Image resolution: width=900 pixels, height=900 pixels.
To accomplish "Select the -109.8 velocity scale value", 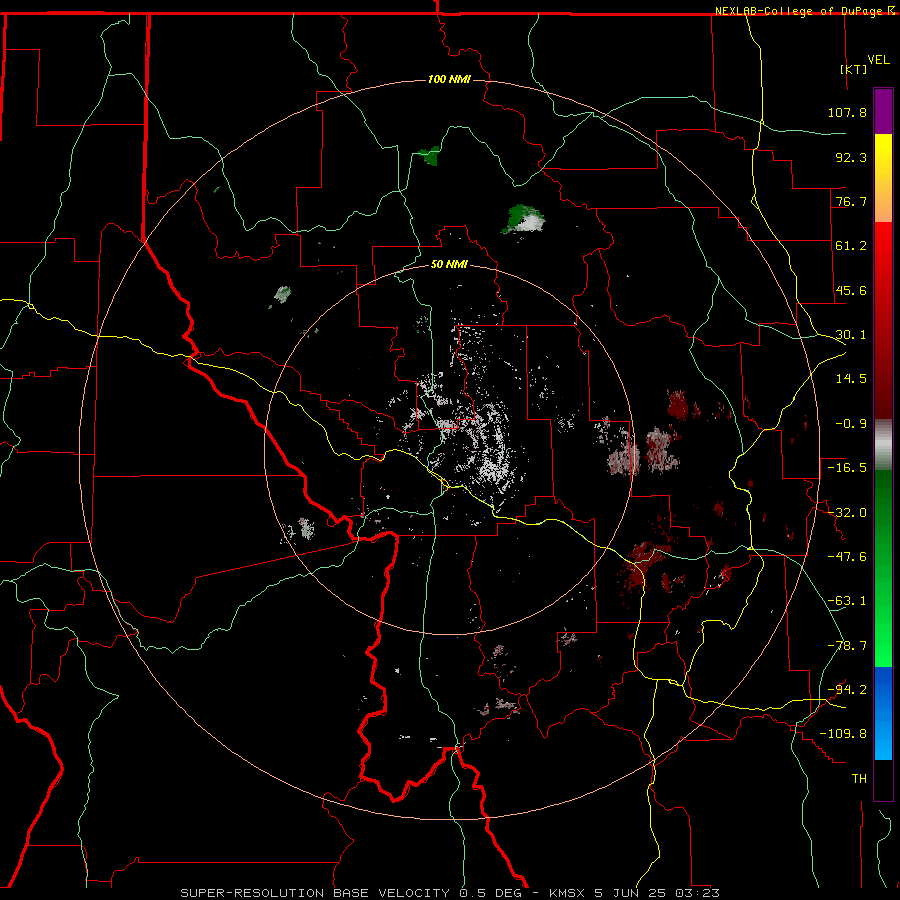I will 843,734.
